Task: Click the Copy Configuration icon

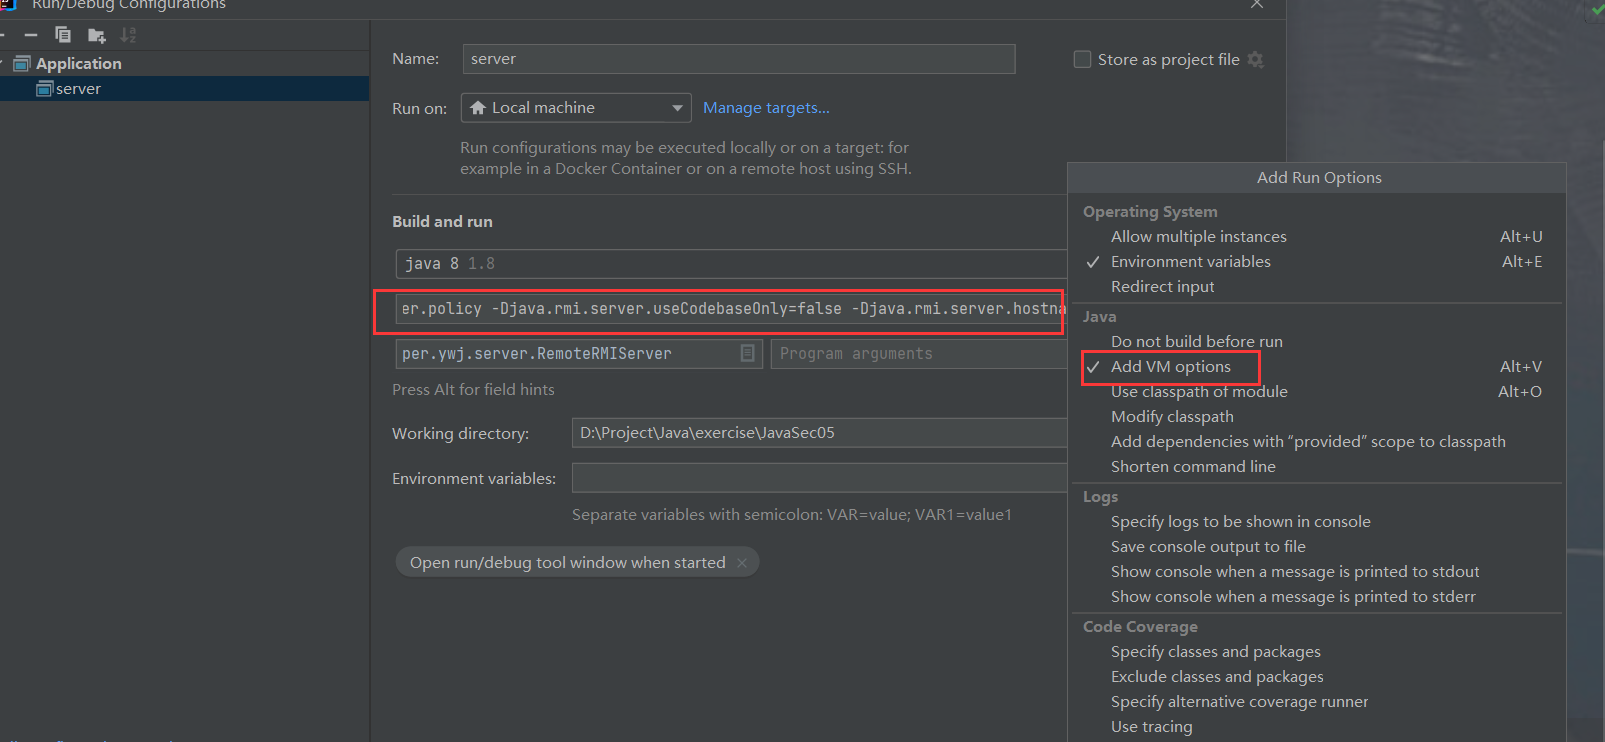Action: tap(63, 35)
